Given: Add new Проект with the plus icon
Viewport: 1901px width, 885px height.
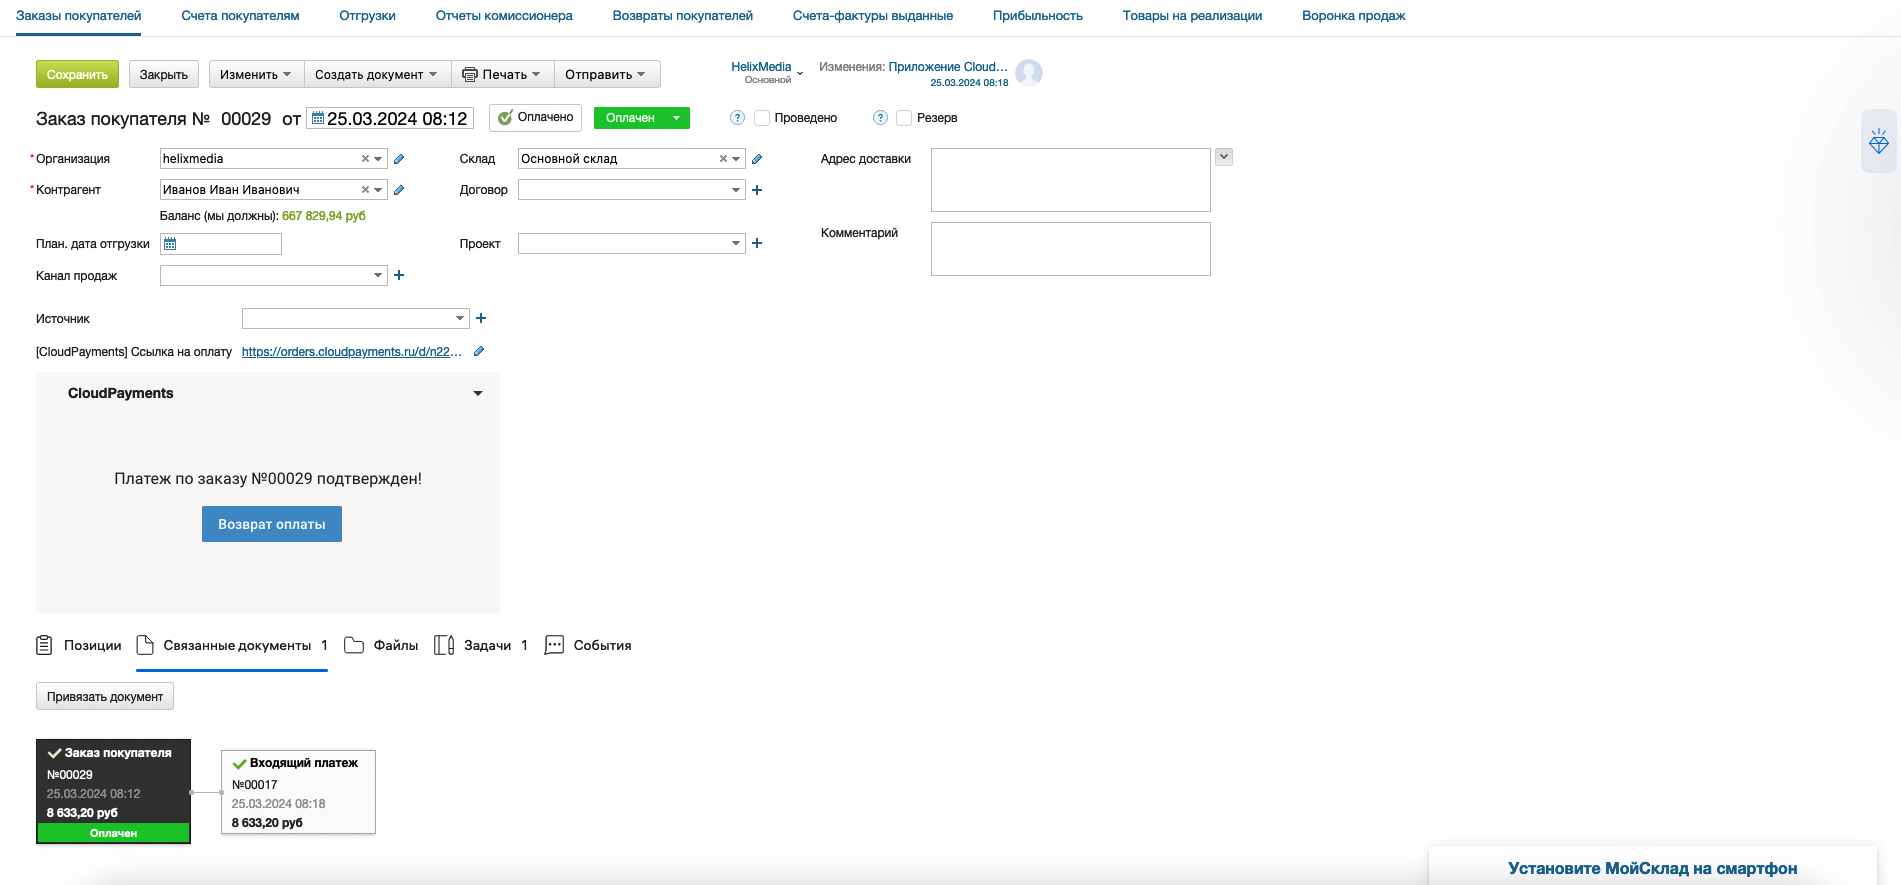Looking at the screenshot, I should pyautogui.click(x=757, y=243).
